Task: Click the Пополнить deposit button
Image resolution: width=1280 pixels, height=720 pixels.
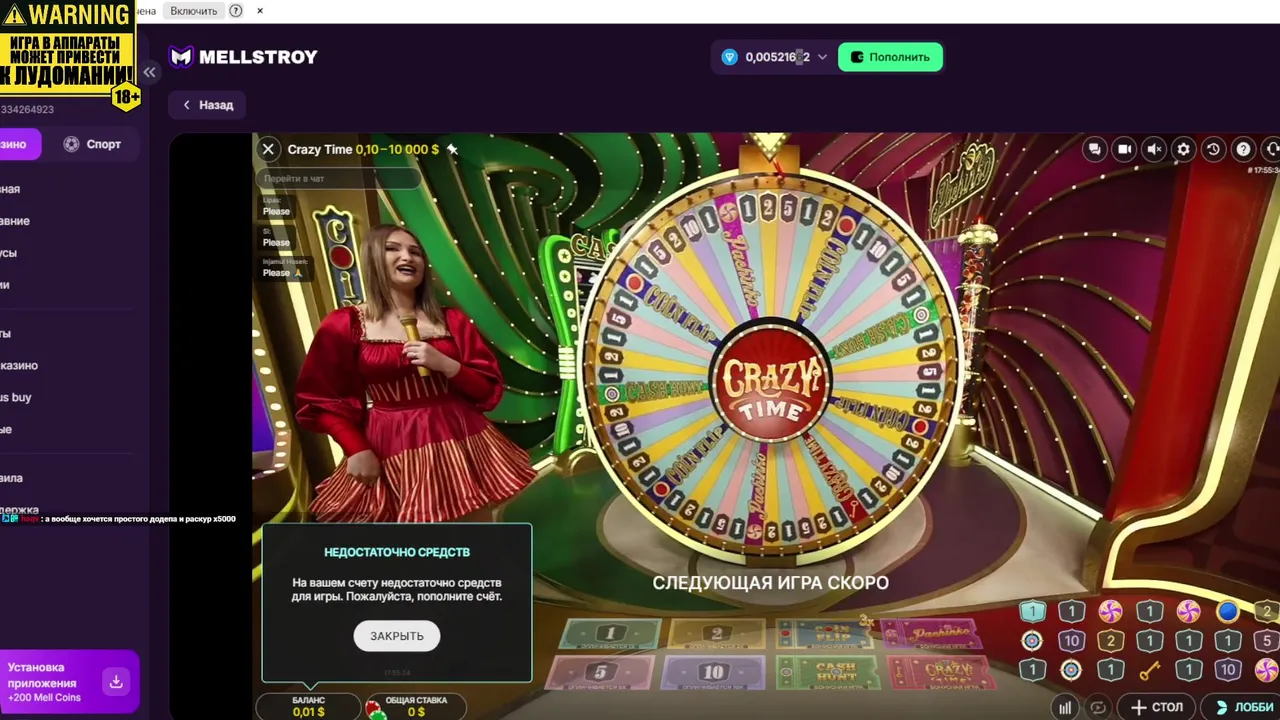Action: pos(890,57)
